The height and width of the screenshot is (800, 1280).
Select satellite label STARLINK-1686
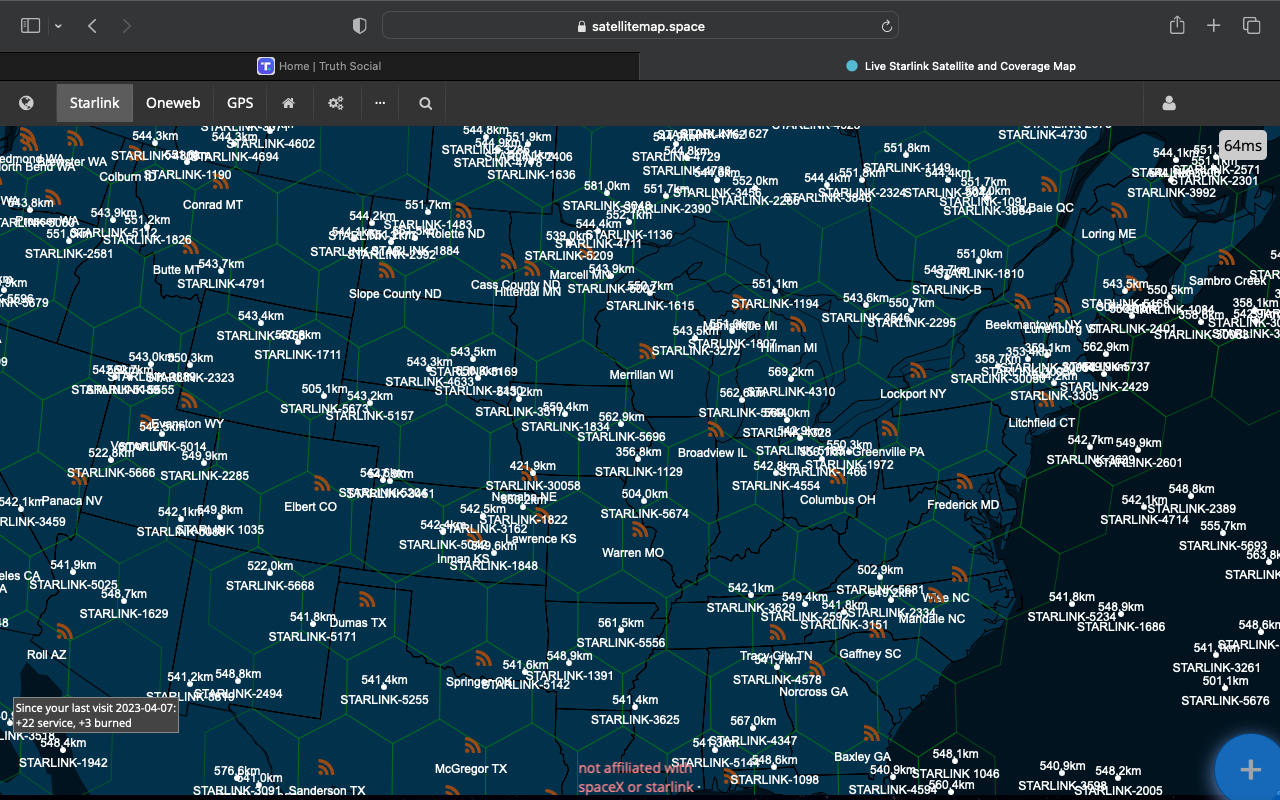click(1121, 627)
